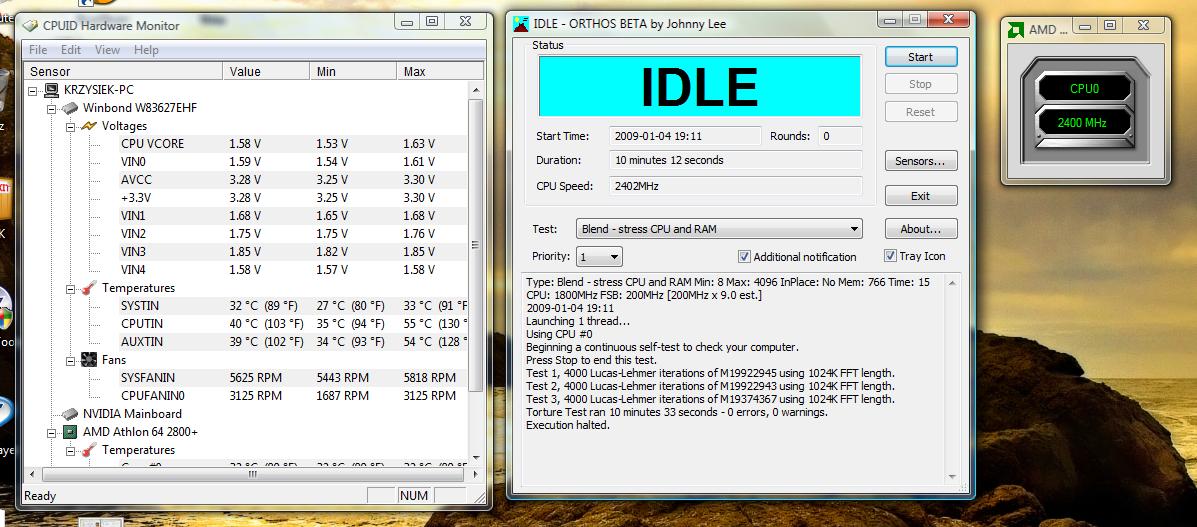Screen dimensions: 1197x527
Task: Collapse the Voltages group
Action: [x=69, y=126]
